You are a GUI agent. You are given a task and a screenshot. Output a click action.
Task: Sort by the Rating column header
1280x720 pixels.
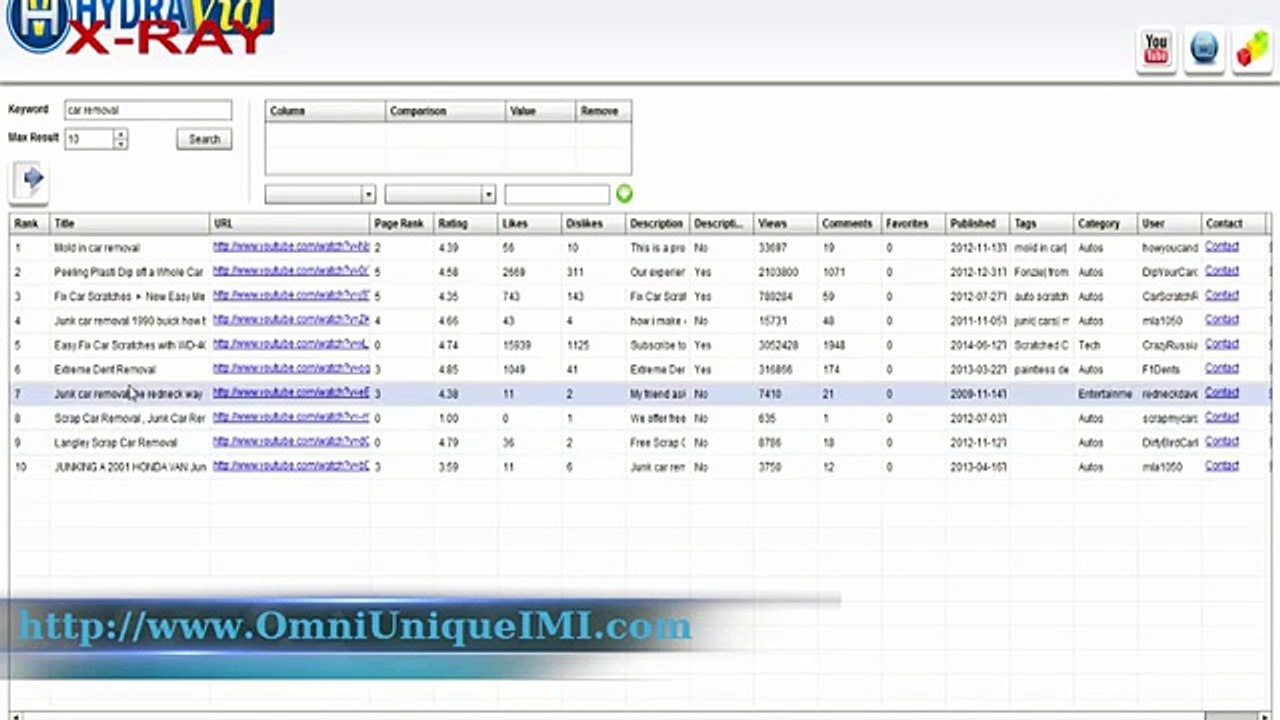[466, 223]
